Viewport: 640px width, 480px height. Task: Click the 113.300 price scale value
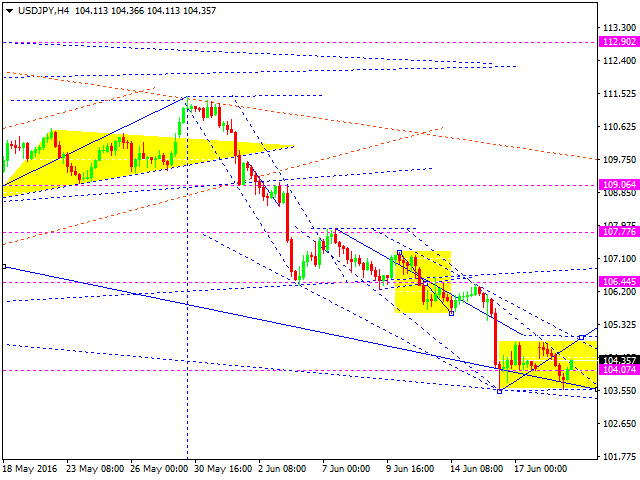tap(619, 27)
